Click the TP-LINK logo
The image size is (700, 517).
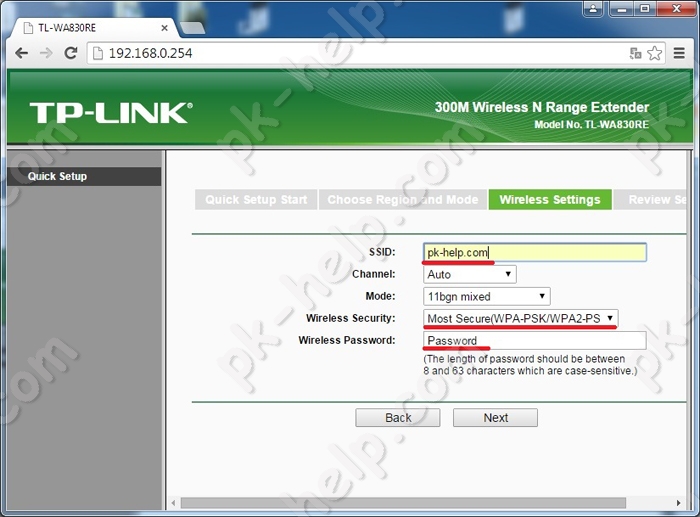point(111,113)
